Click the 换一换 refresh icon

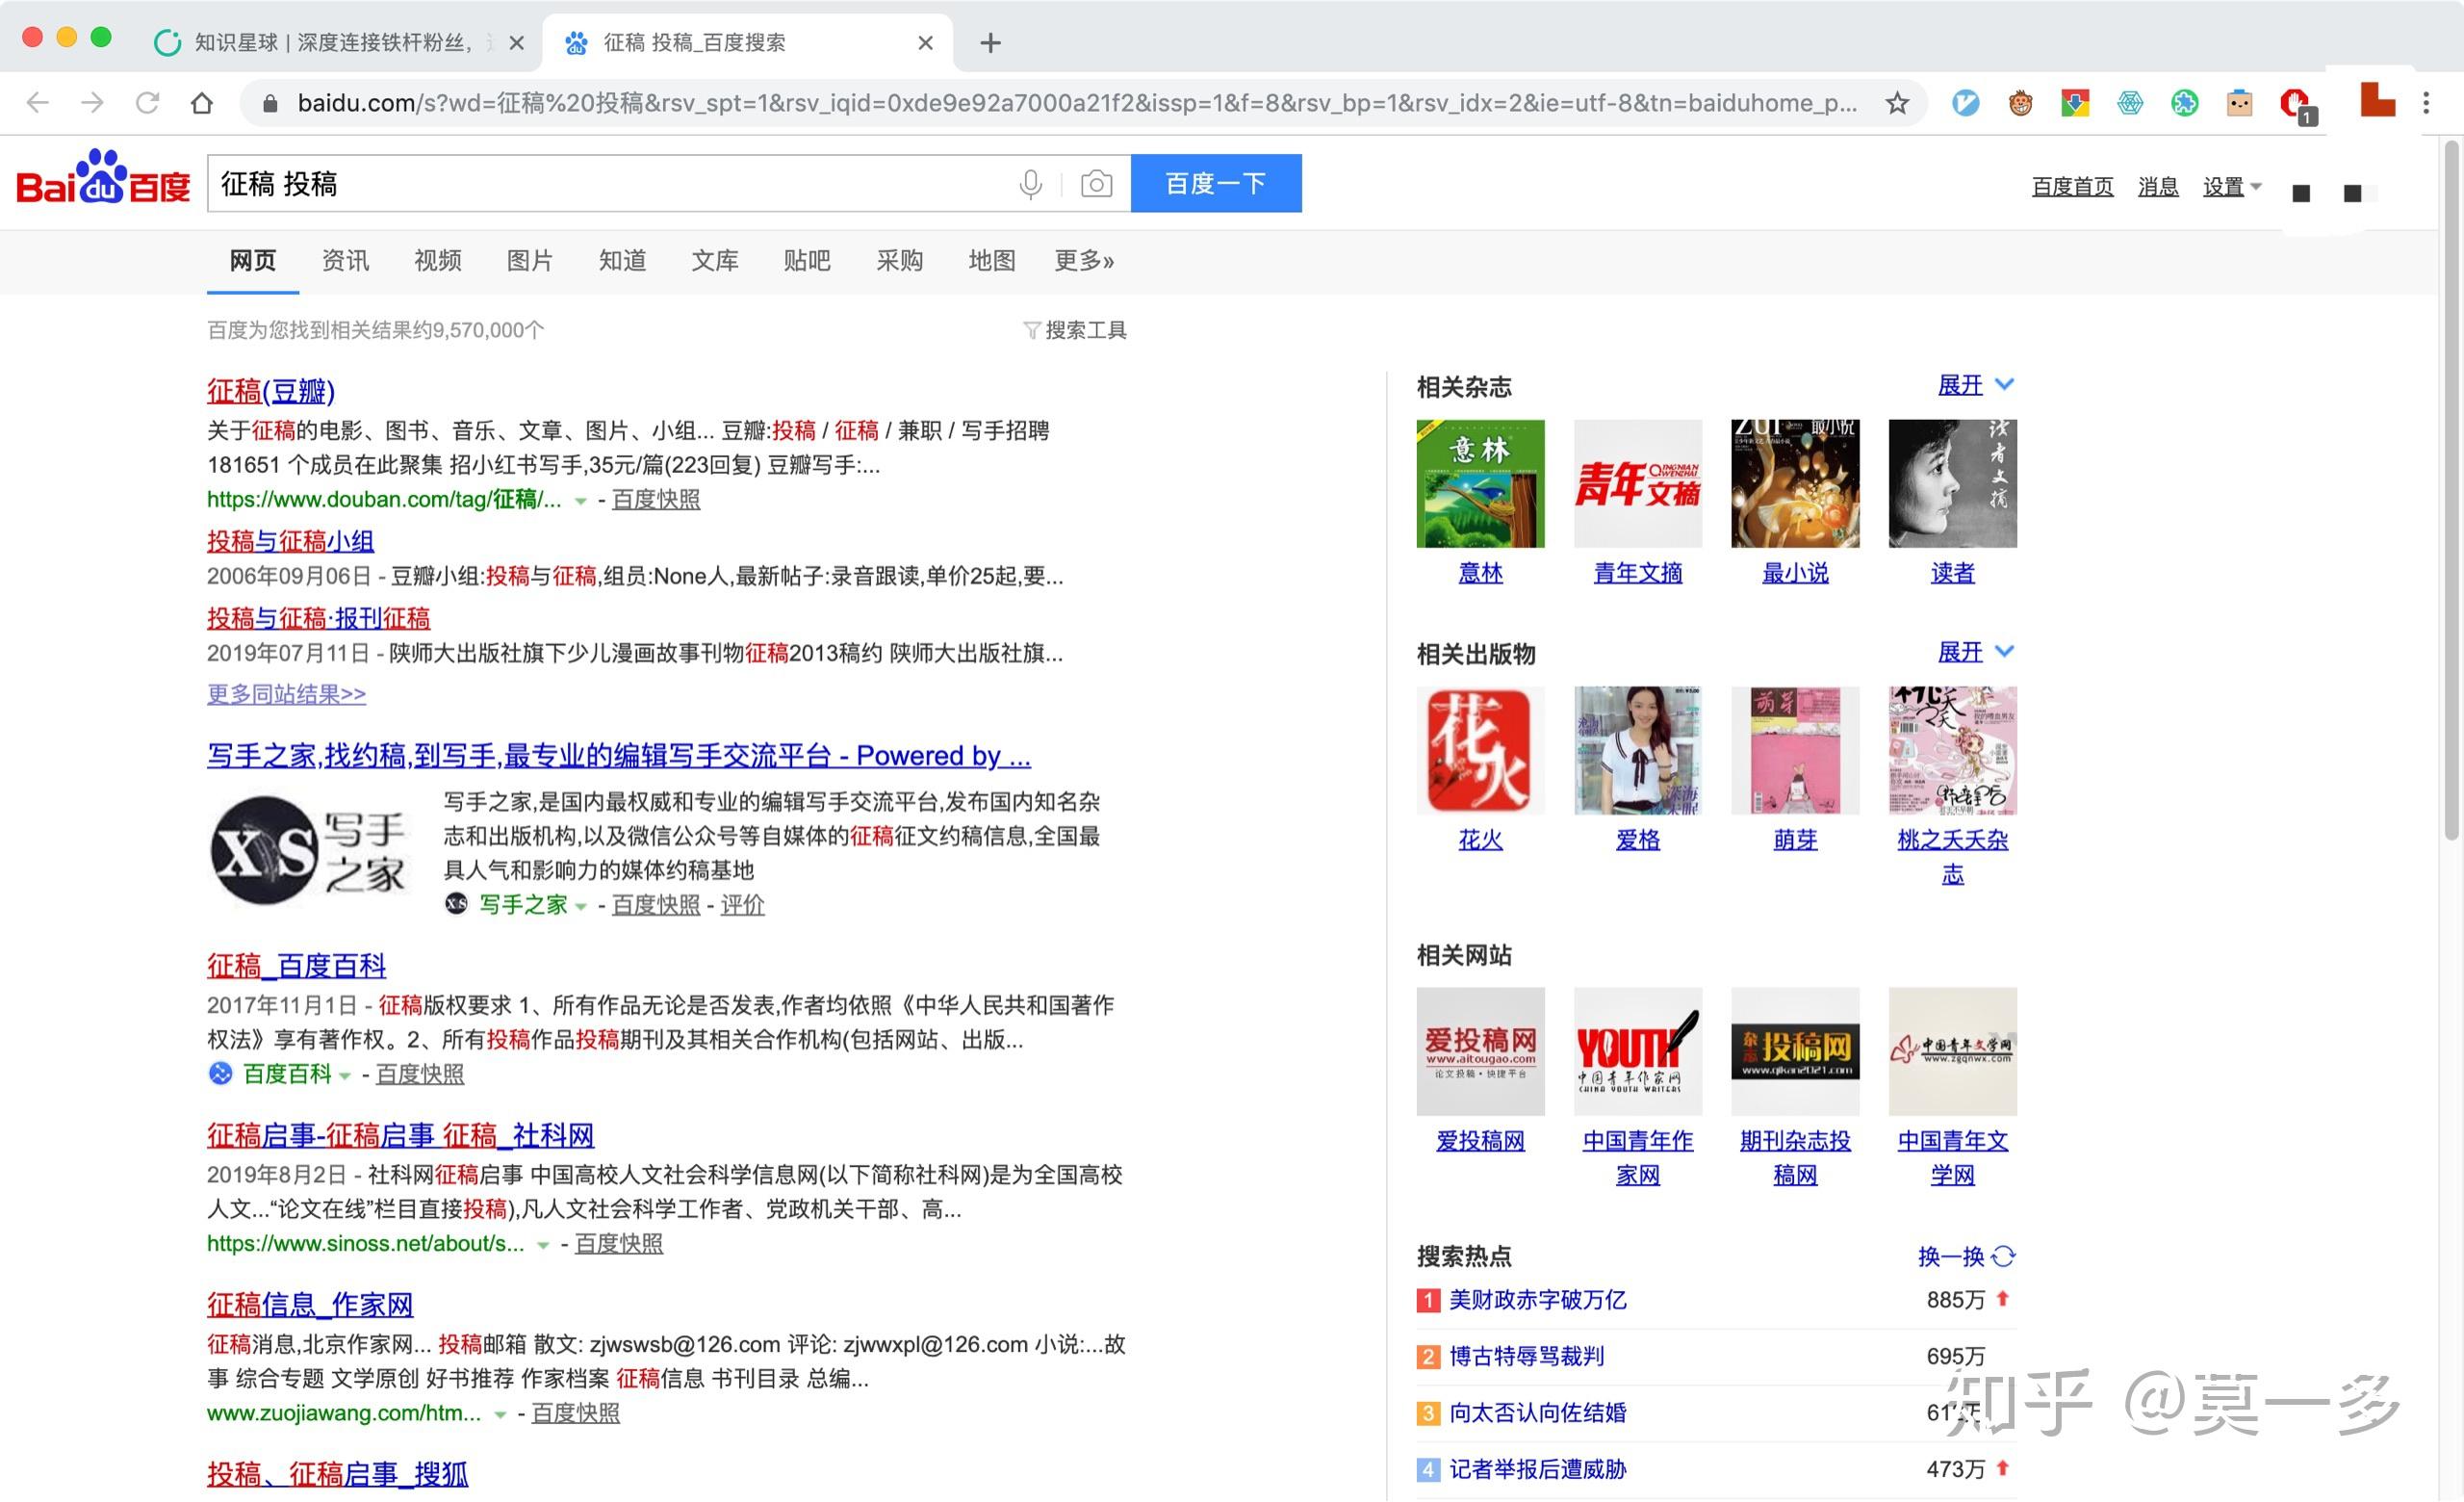click(x=2003, y=1256)
